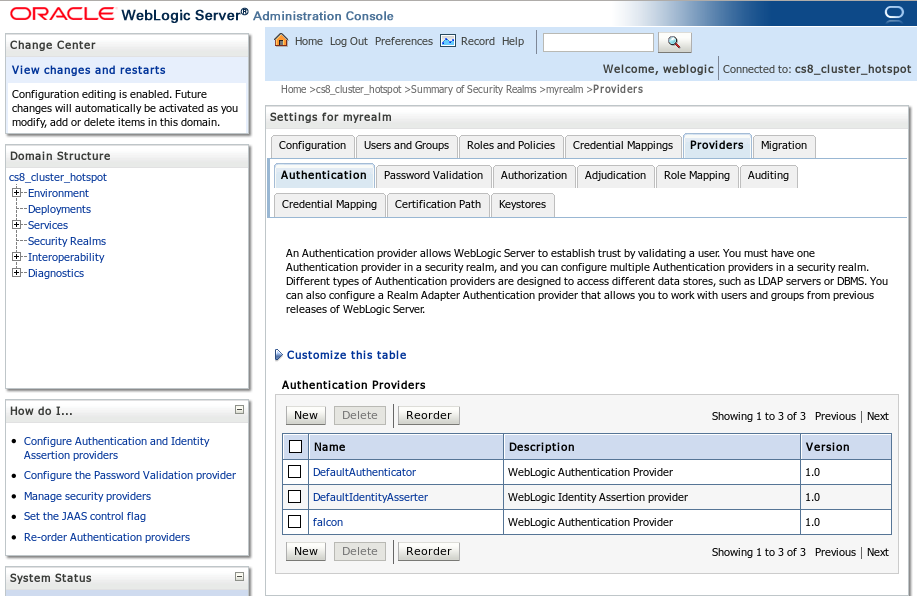This screenshot has height=596, width=917.
Task: Open the falcon provider link
Action: [x=328, y=522]
